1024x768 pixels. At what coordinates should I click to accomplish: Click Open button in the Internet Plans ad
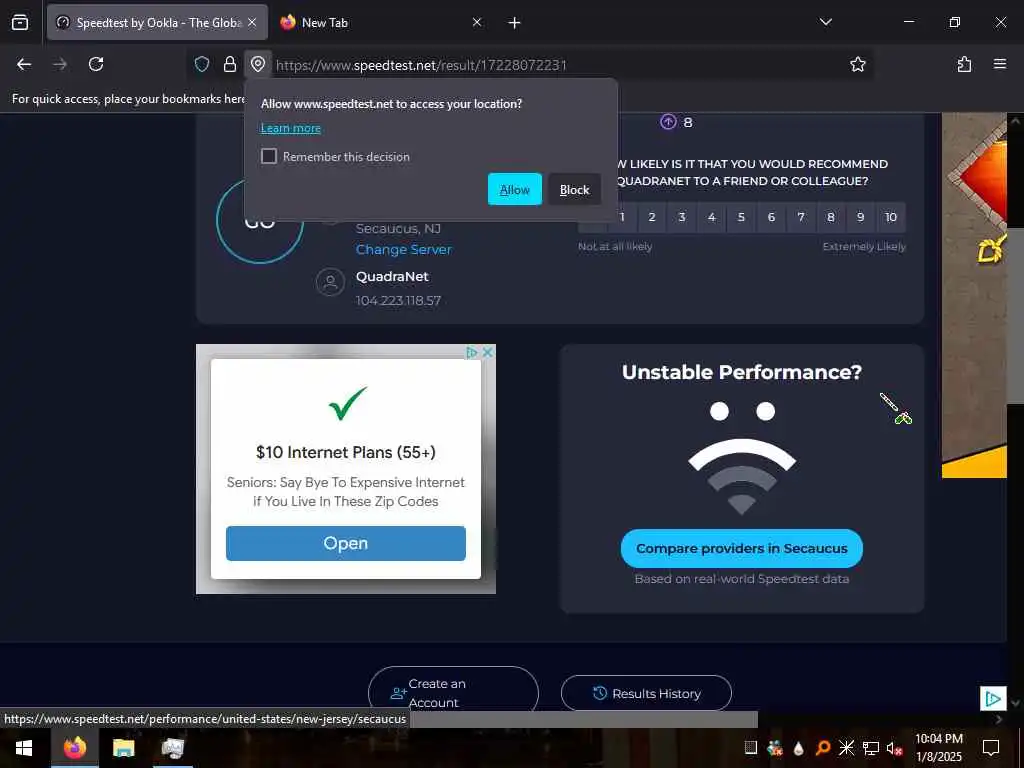point(345,543)
